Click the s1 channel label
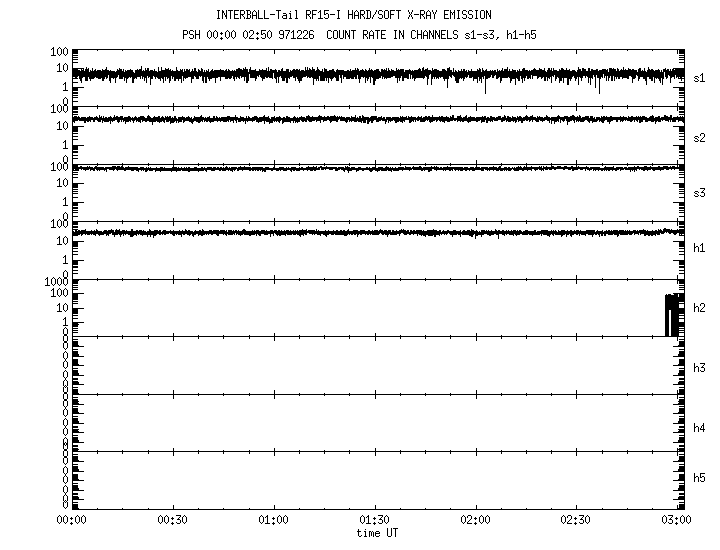The image size is (720, 550). click(700, 78)
